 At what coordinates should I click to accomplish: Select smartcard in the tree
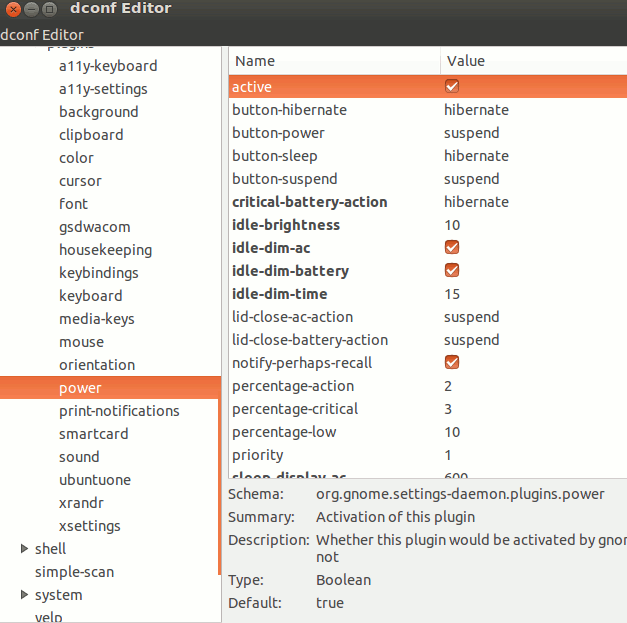tap(94, 434)
